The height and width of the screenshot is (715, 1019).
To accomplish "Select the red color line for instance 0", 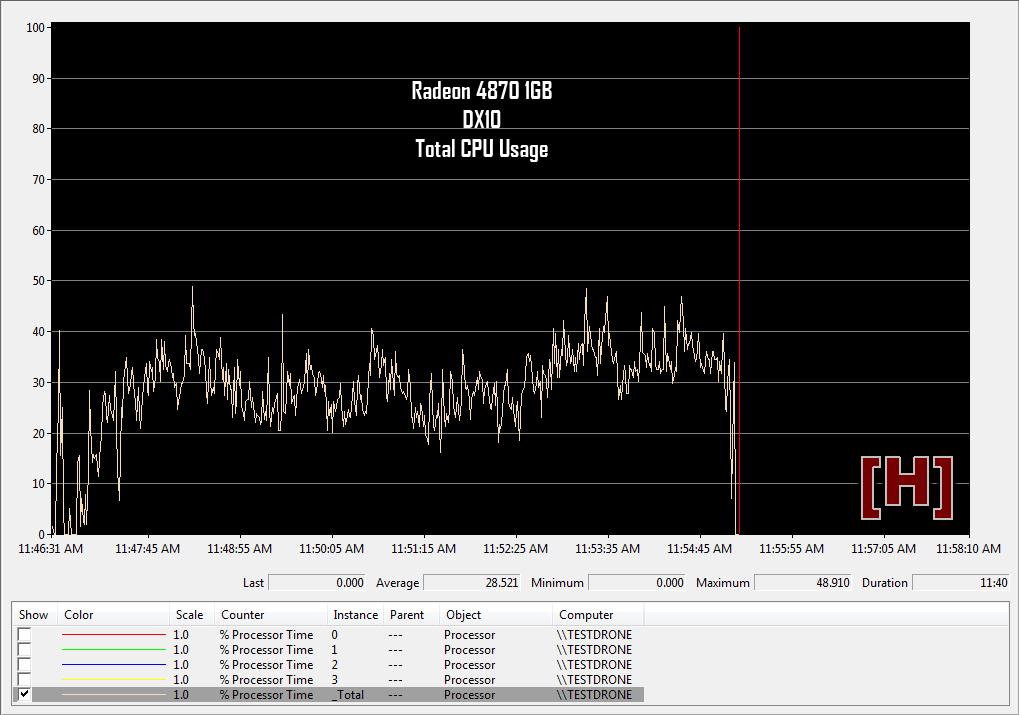I will [114, 634].
